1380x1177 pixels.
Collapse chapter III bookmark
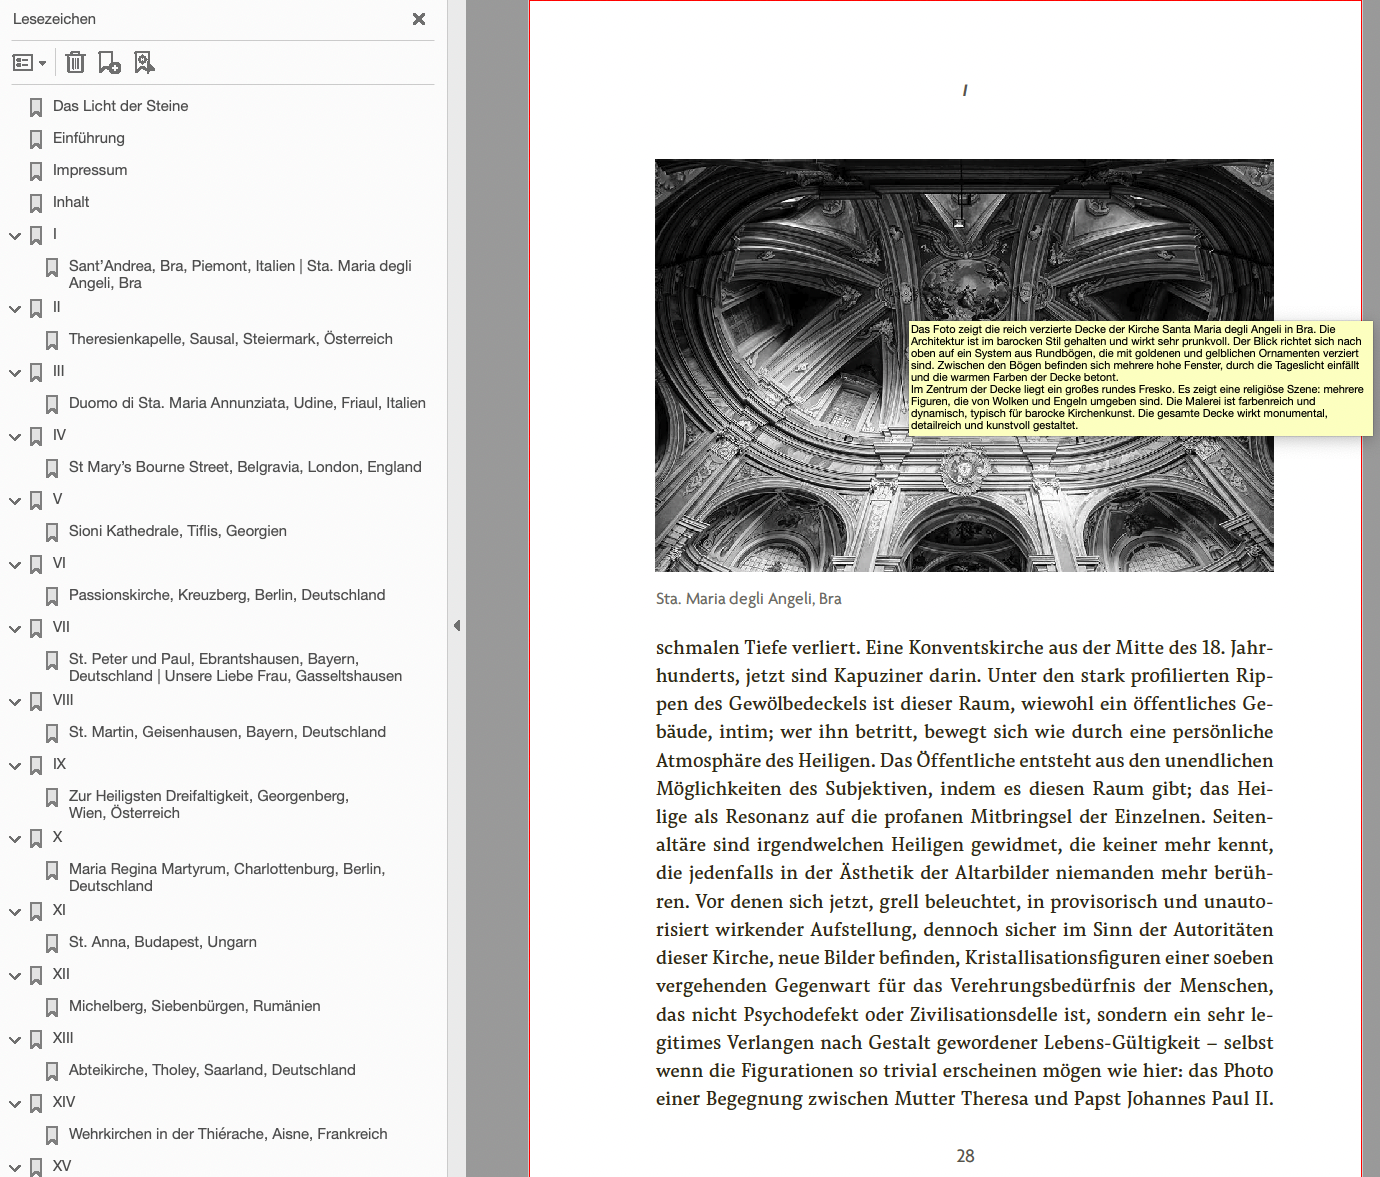pyautogui.click(x=15, y=373)
